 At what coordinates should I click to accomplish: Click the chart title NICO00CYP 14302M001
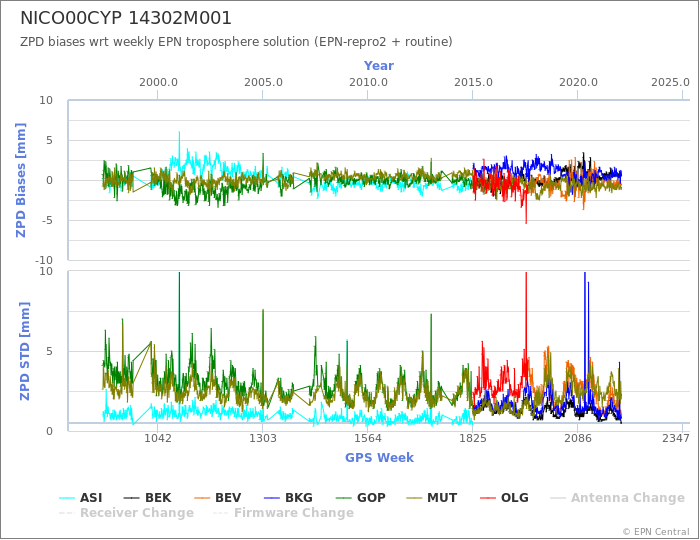(126, 18)
